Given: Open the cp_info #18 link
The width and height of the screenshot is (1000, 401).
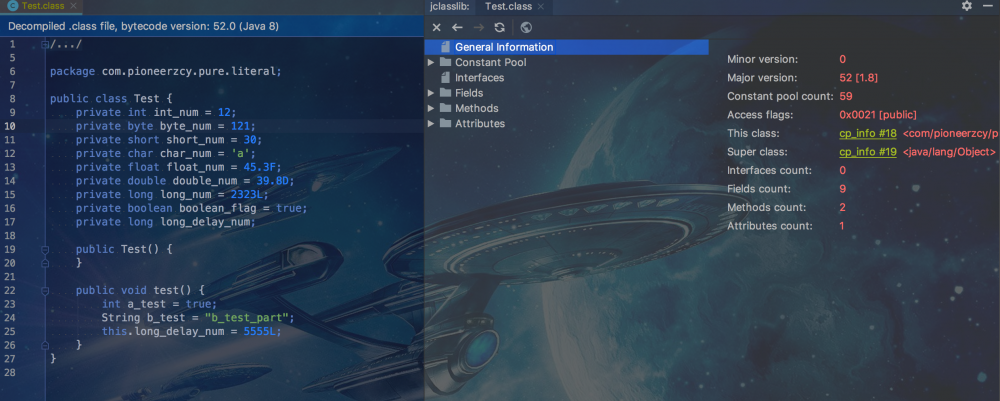Looking at the screenshot, I should click(868, 134).
